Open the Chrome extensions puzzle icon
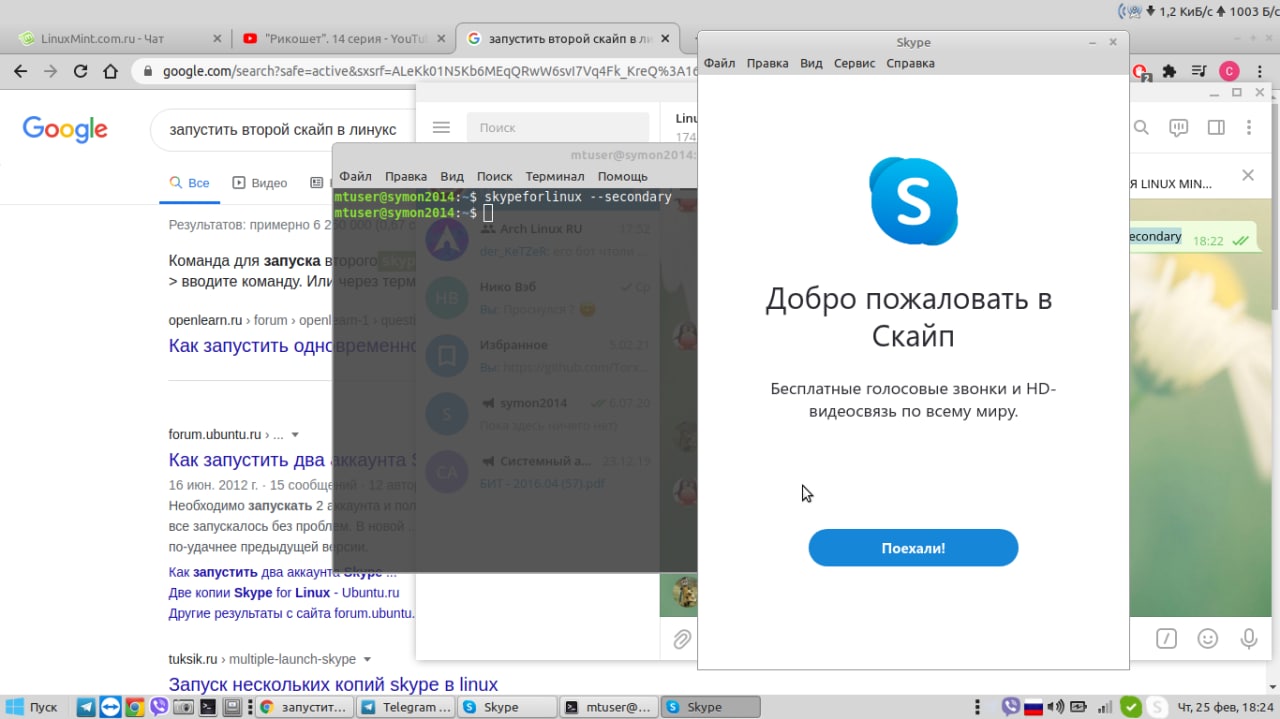Viewport: 1280px width, 719px height. [x=1169, y=71]
